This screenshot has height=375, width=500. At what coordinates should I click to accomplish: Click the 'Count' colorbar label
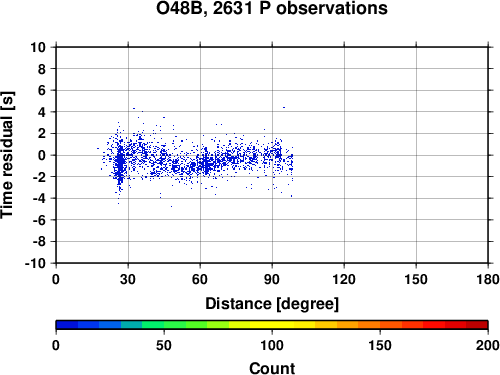[272, 368]
